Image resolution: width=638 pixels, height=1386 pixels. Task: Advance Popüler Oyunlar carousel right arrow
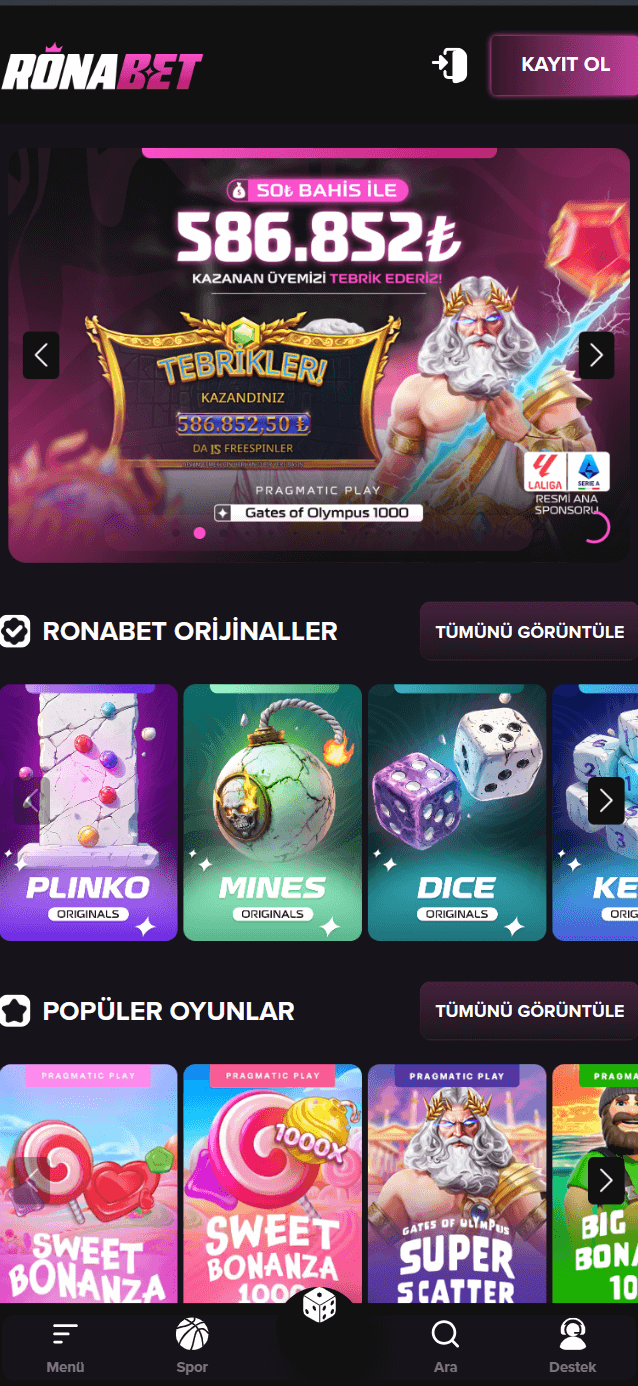click(606, 1181)
